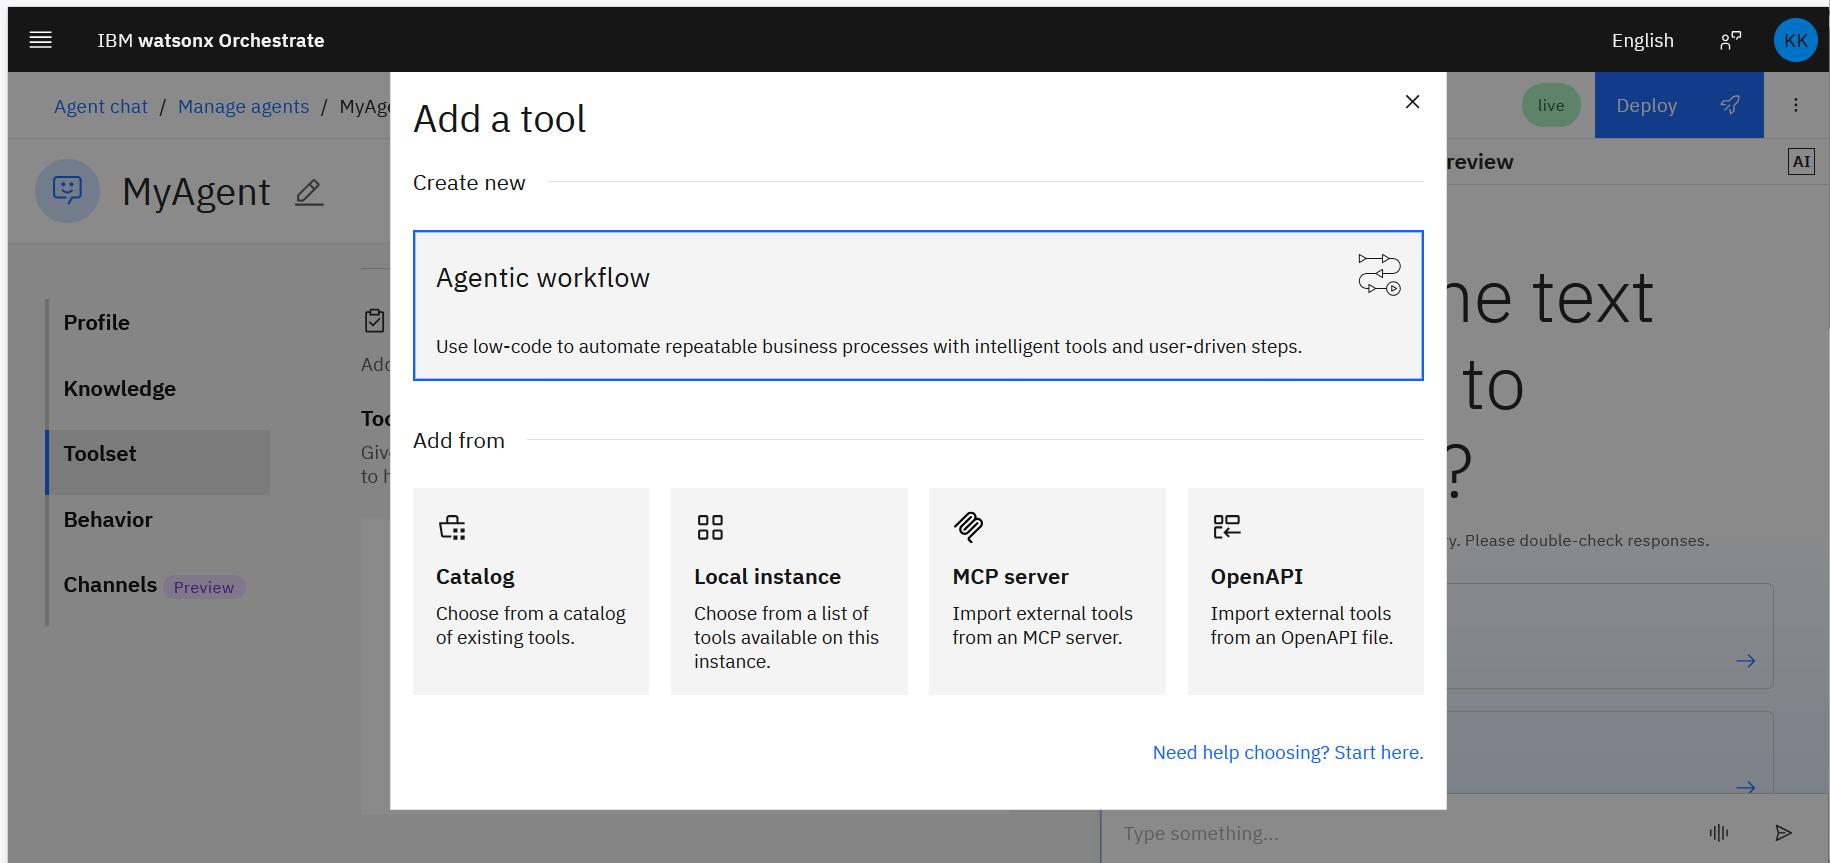Open the 'Need help choosing? Start here.' link
This screenshot has width=1830, height=863.
coord(1287,752)
